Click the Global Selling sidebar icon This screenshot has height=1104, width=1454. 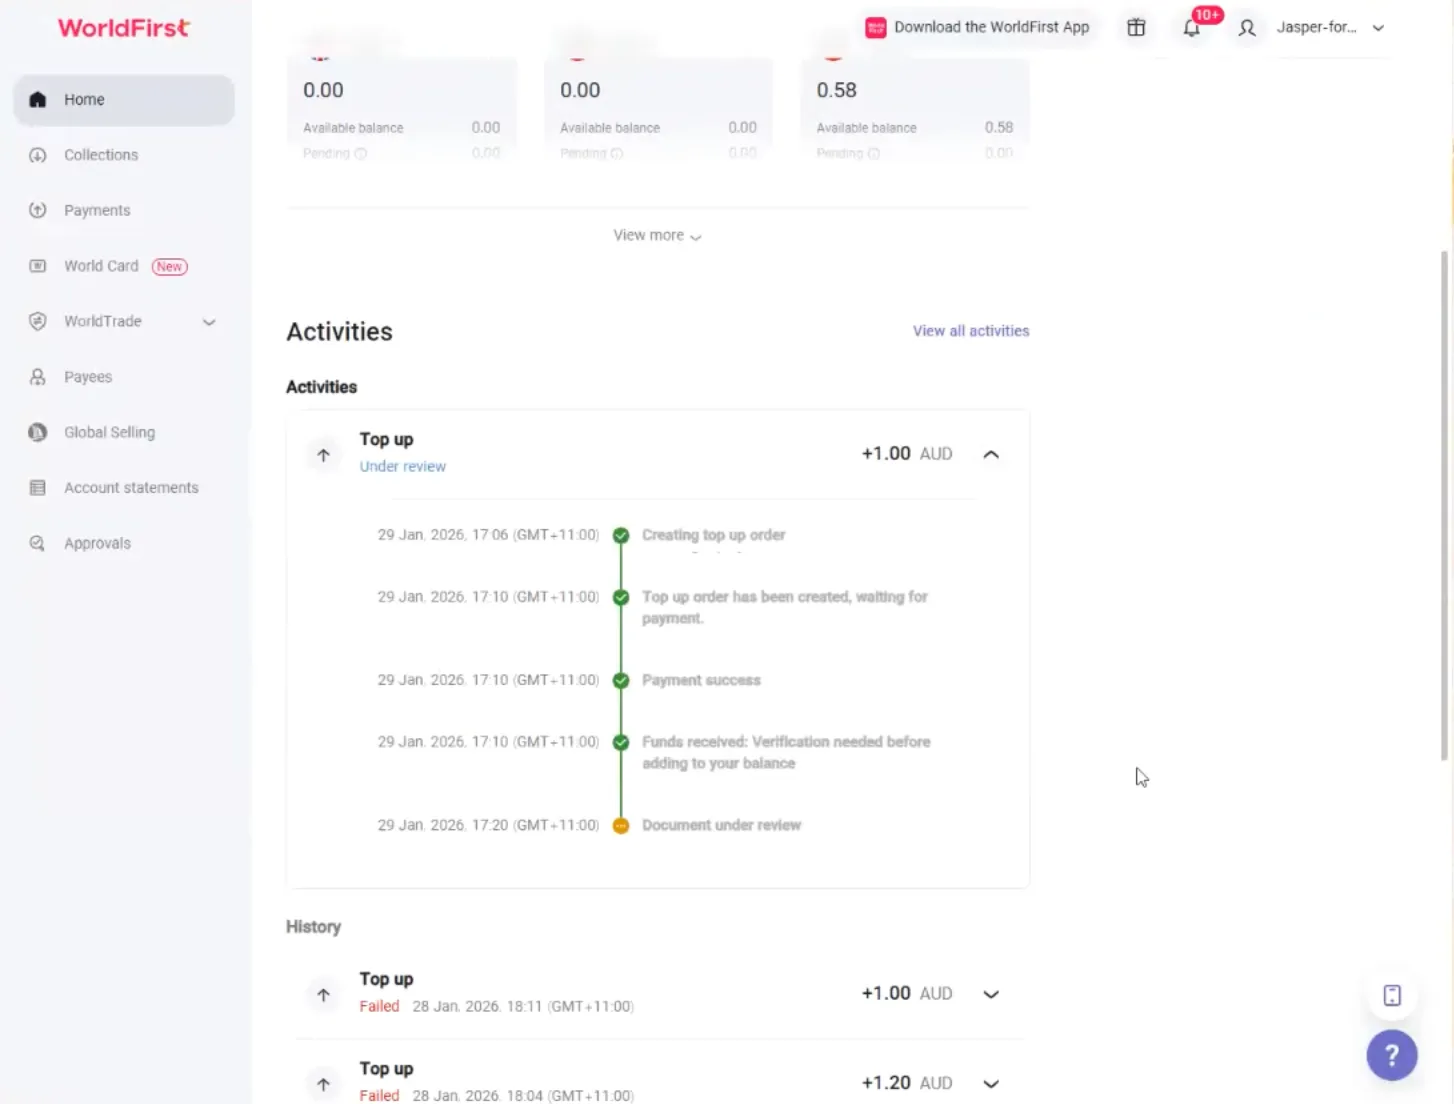pos(38,432)
